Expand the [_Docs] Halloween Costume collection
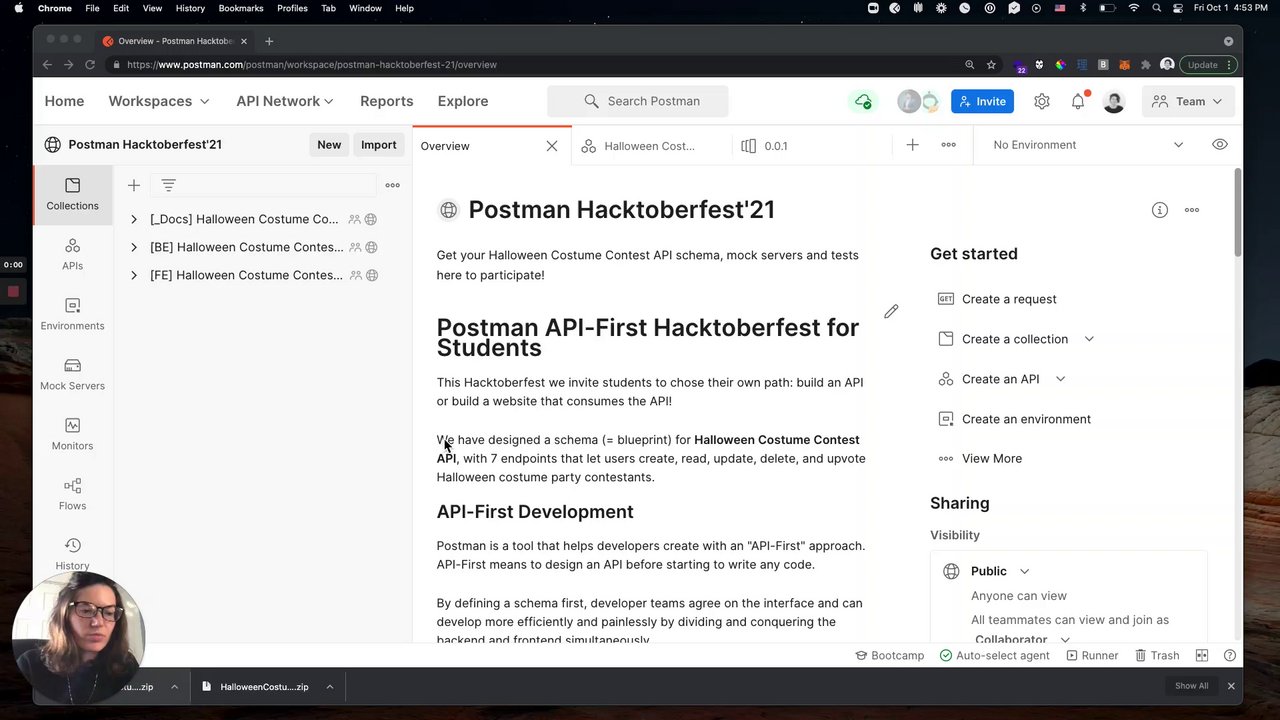This screenshot has width=1280, height=720. [133, 219]
